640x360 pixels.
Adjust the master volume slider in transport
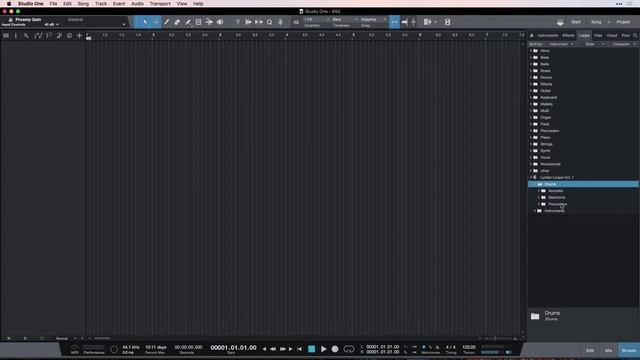(x=492, y=352)
